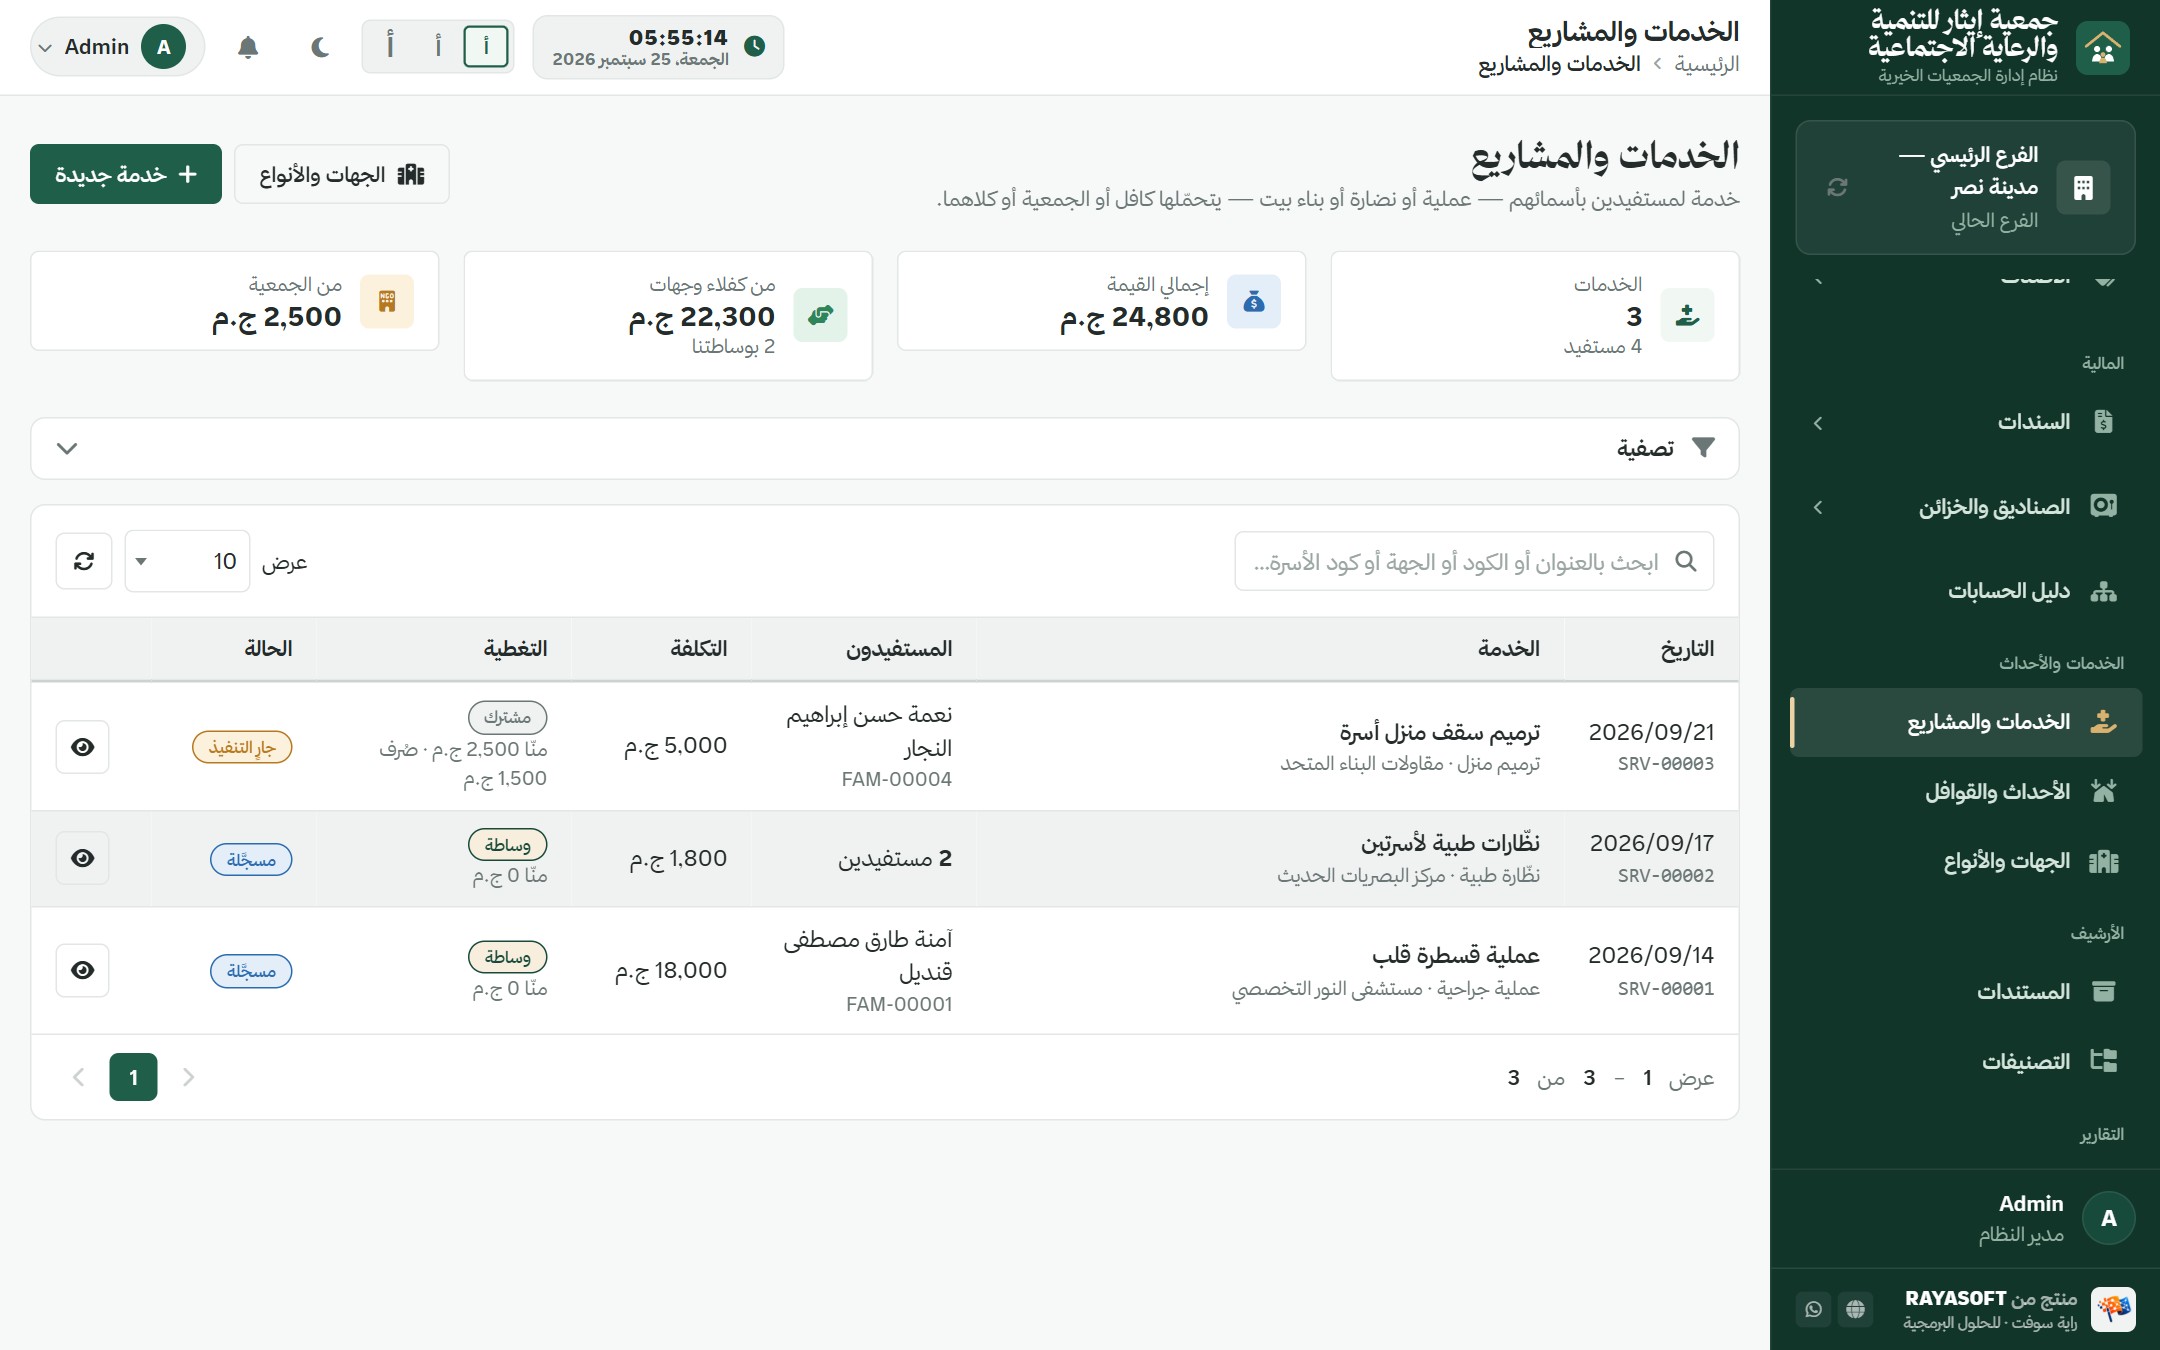2160x1350 pixels.
Task: Click the search field for services
Action: point(1474,561)
